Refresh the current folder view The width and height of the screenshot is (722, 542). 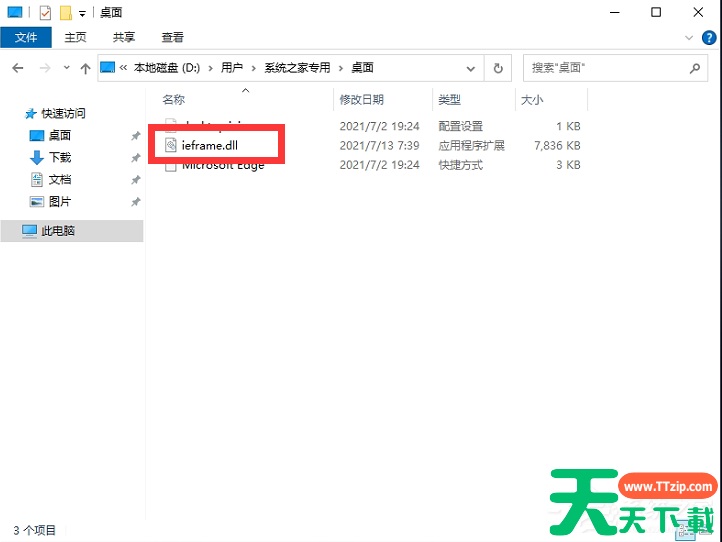point(498,68)
